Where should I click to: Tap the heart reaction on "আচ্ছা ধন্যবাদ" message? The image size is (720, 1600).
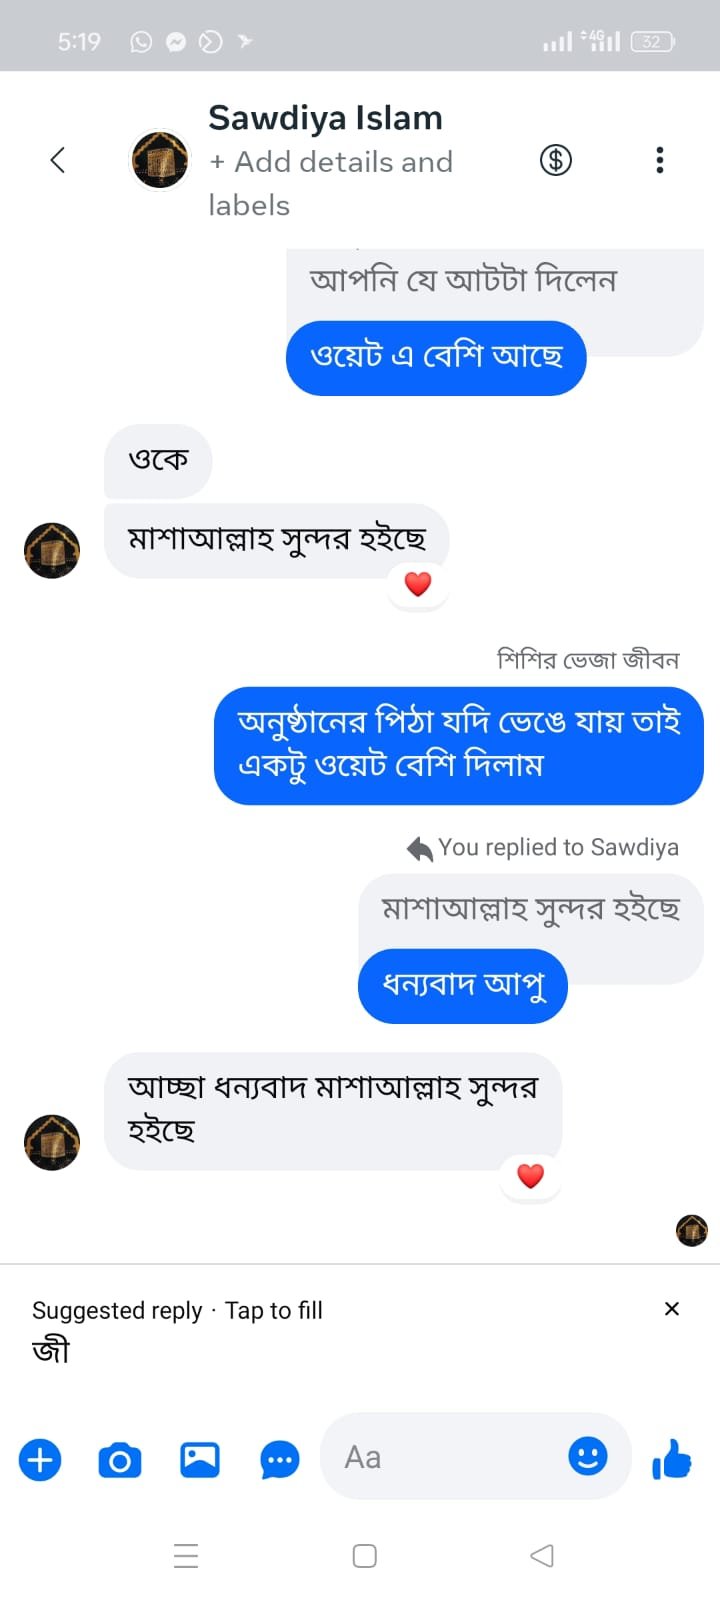[x=530, y=1176]
